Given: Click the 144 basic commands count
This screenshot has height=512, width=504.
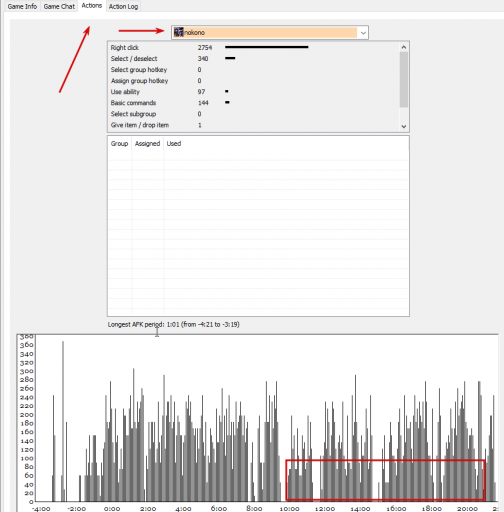Looking at the screenshot, I should 203,103.
